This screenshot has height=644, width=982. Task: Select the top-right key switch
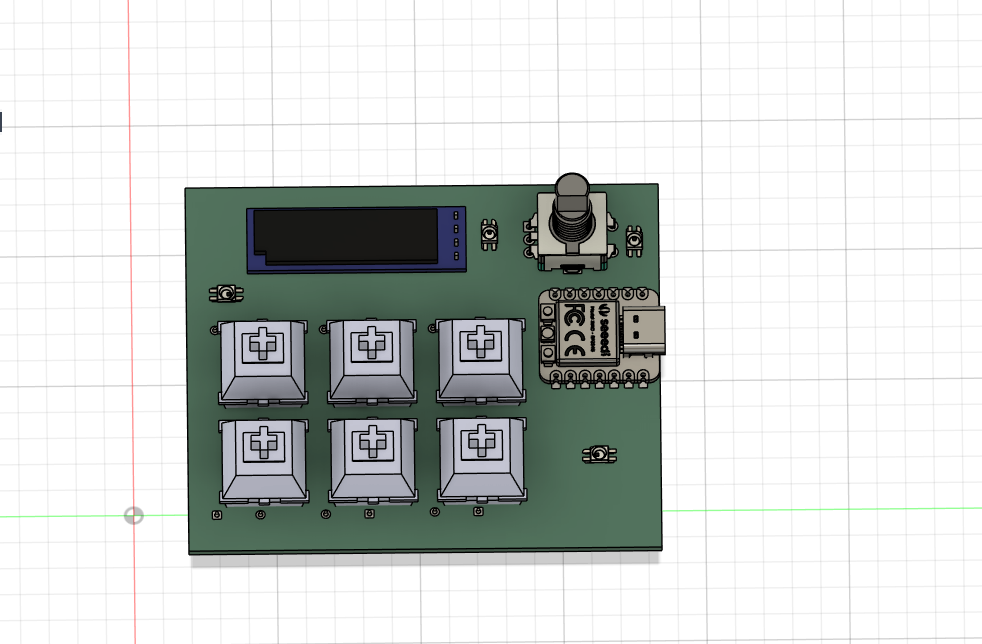coord(480,361)
